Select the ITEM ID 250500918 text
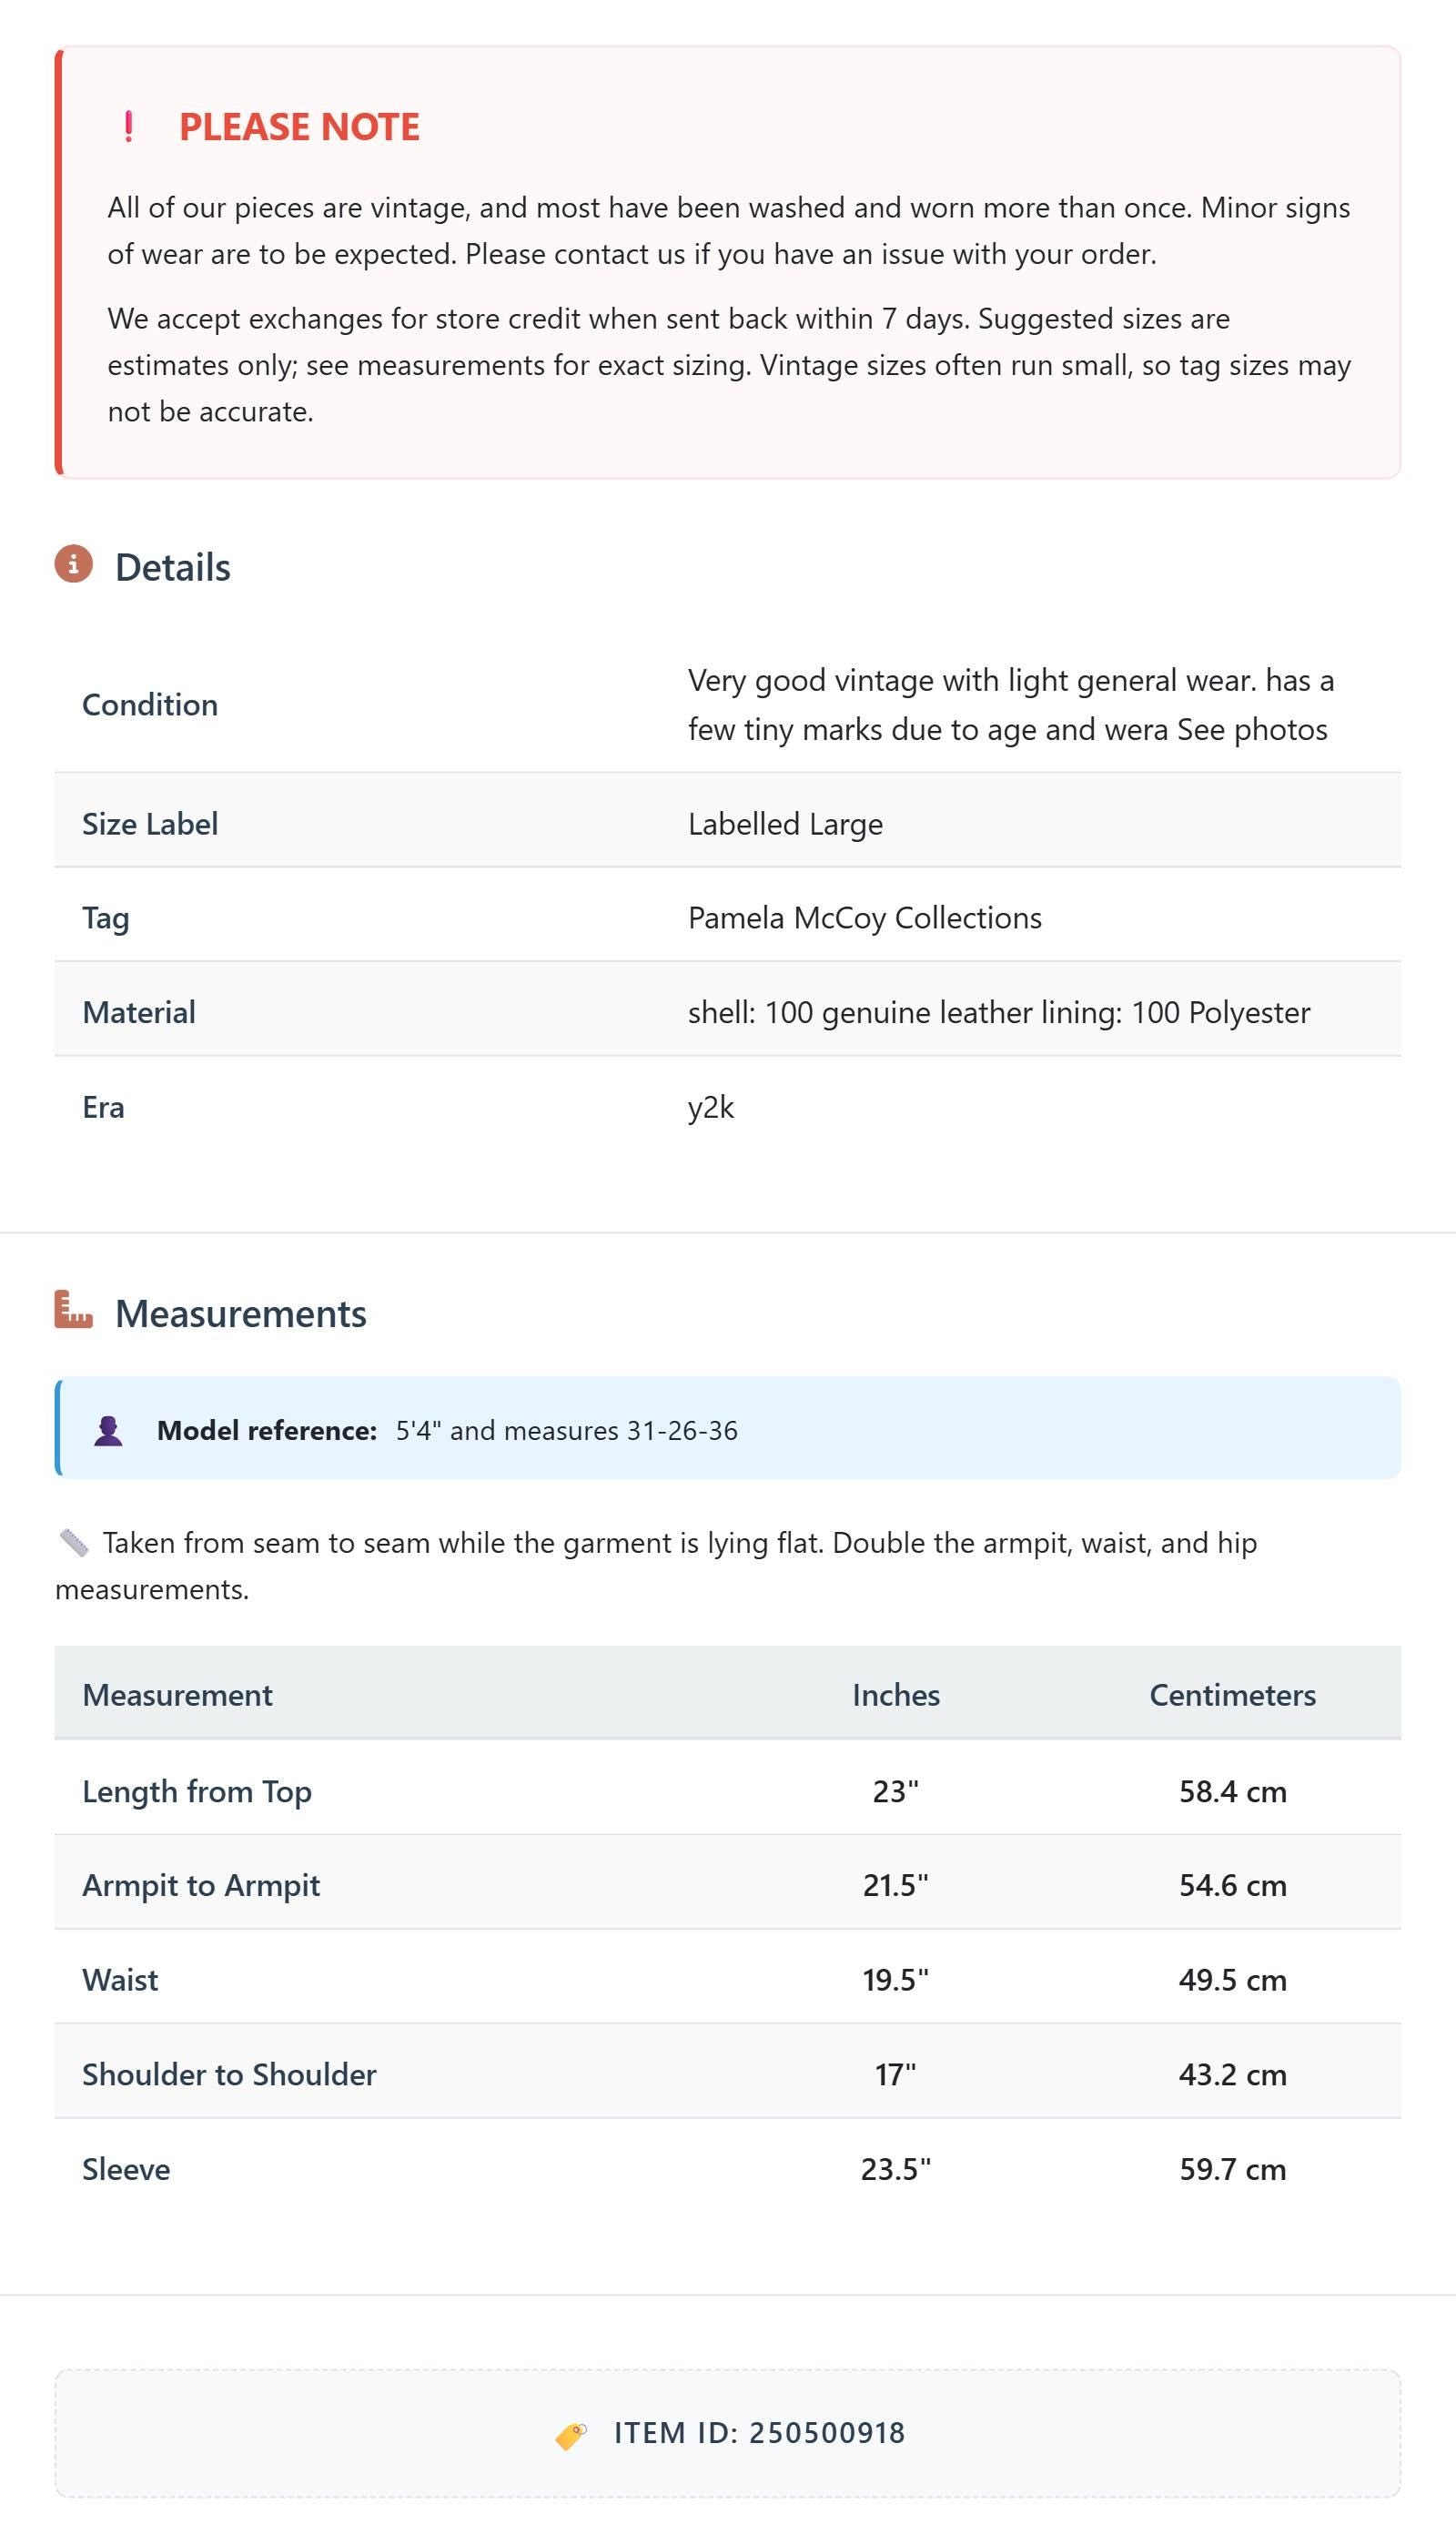 [760, 2432]
